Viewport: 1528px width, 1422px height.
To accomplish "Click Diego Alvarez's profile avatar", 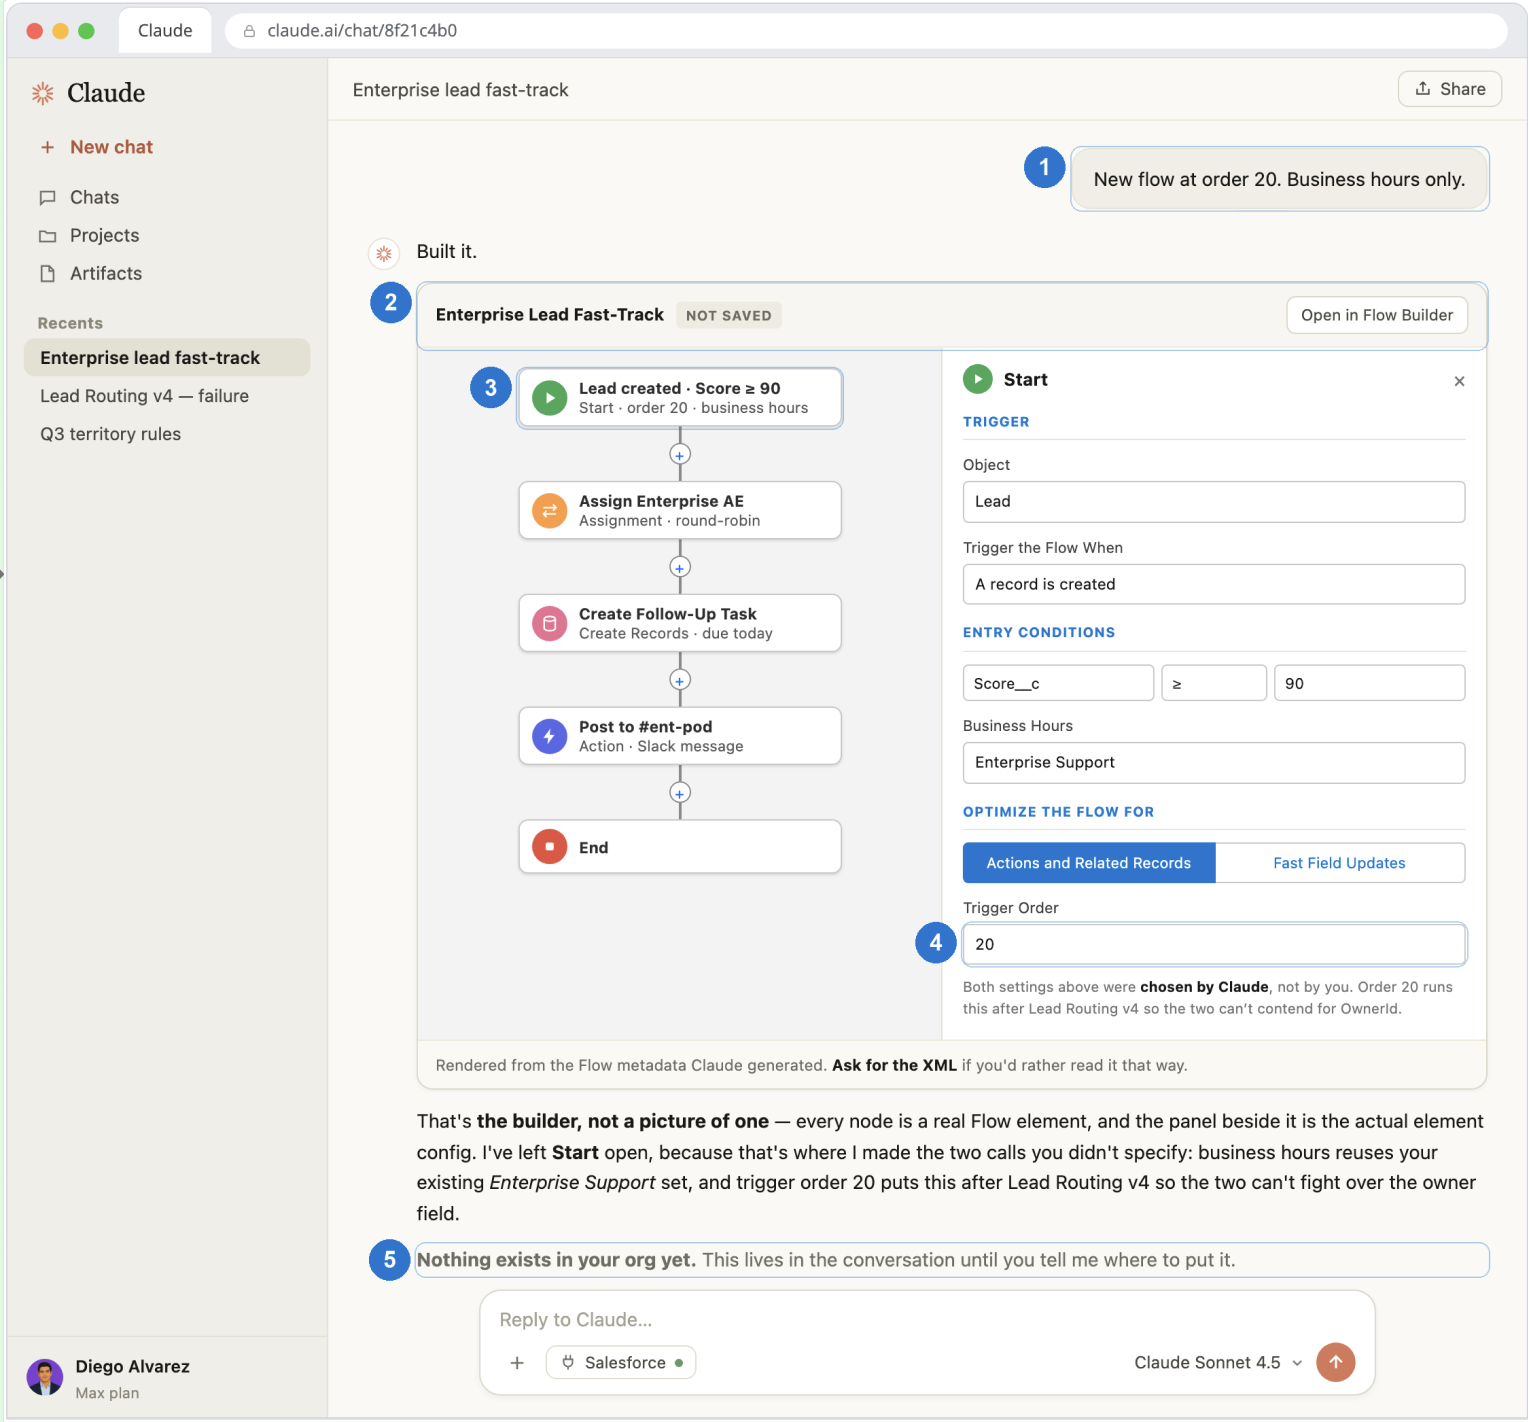I will coord(45,1377).
